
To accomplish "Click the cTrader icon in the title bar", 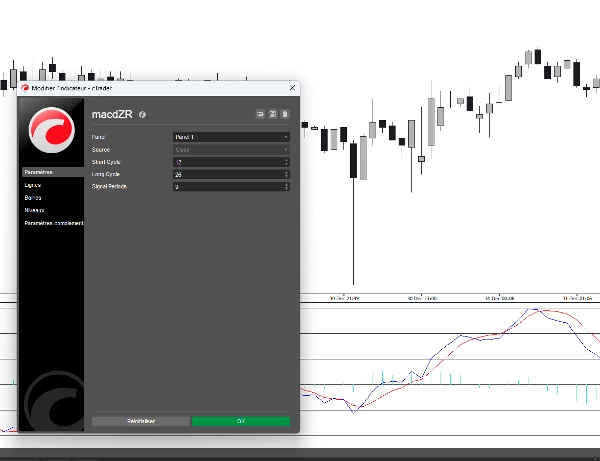I will click(x=25, y=88).
